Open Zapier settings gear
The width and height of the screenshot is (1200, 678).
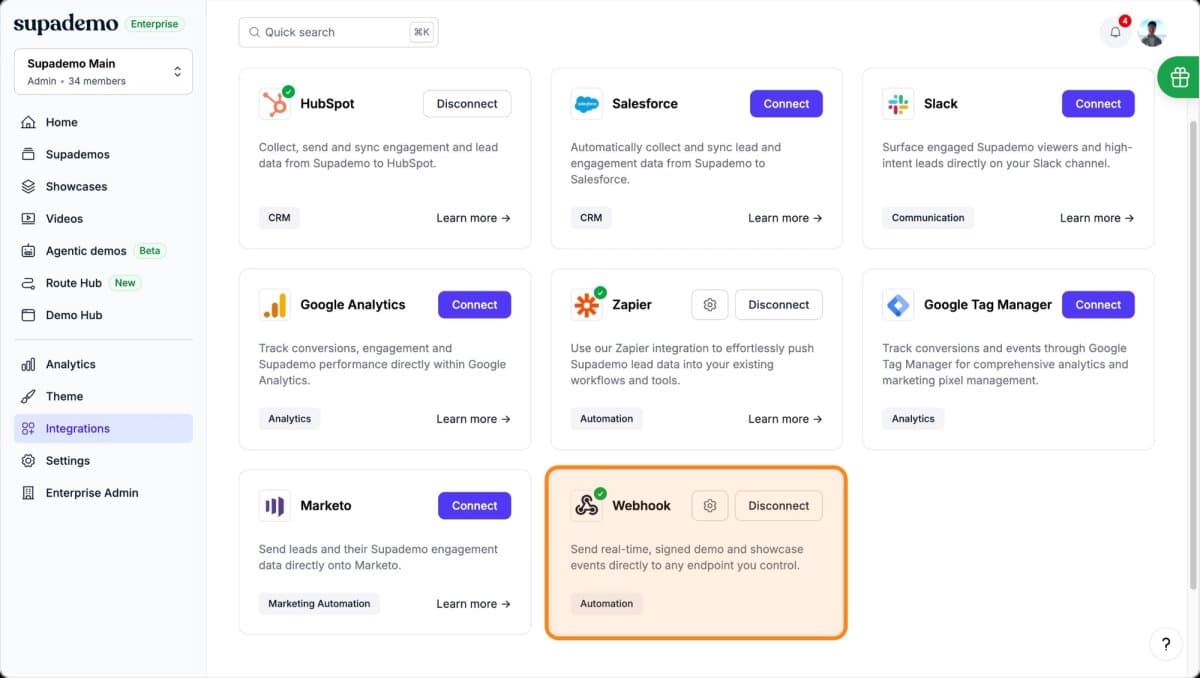click(710, 305)
